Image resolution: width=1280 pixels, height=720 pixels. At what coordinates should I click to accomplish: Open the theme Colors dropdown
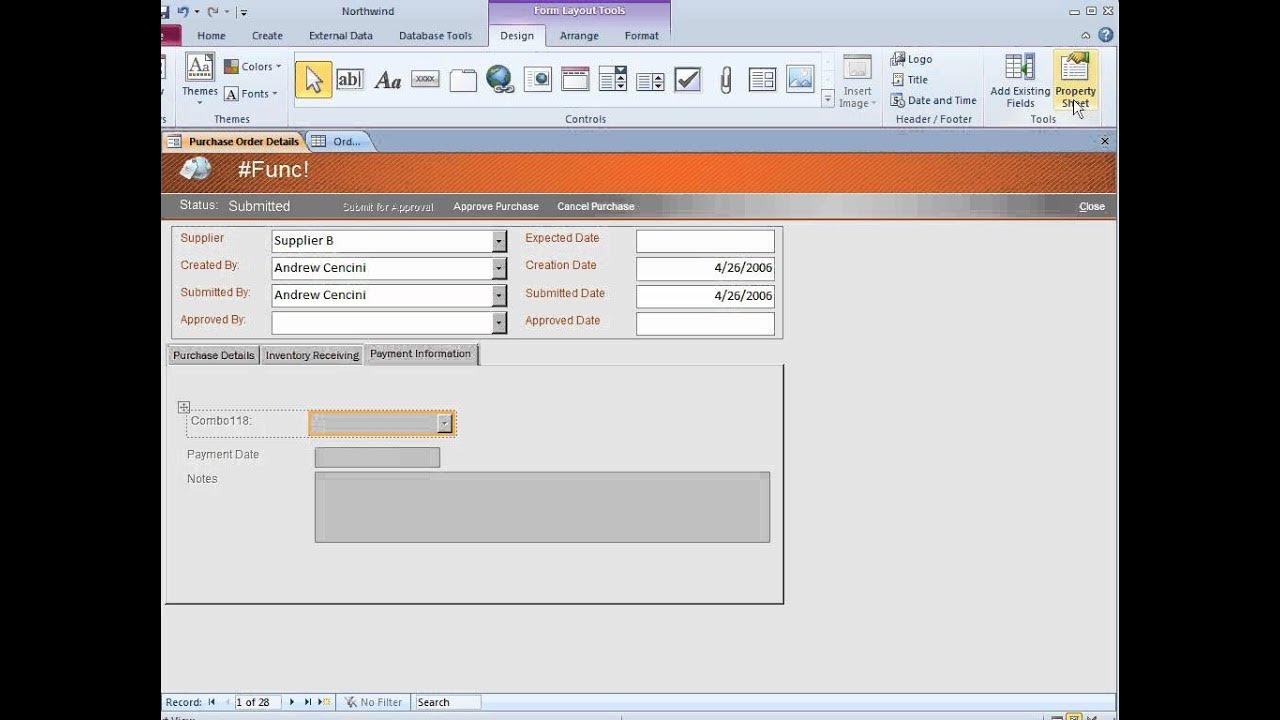coord(253,67)
